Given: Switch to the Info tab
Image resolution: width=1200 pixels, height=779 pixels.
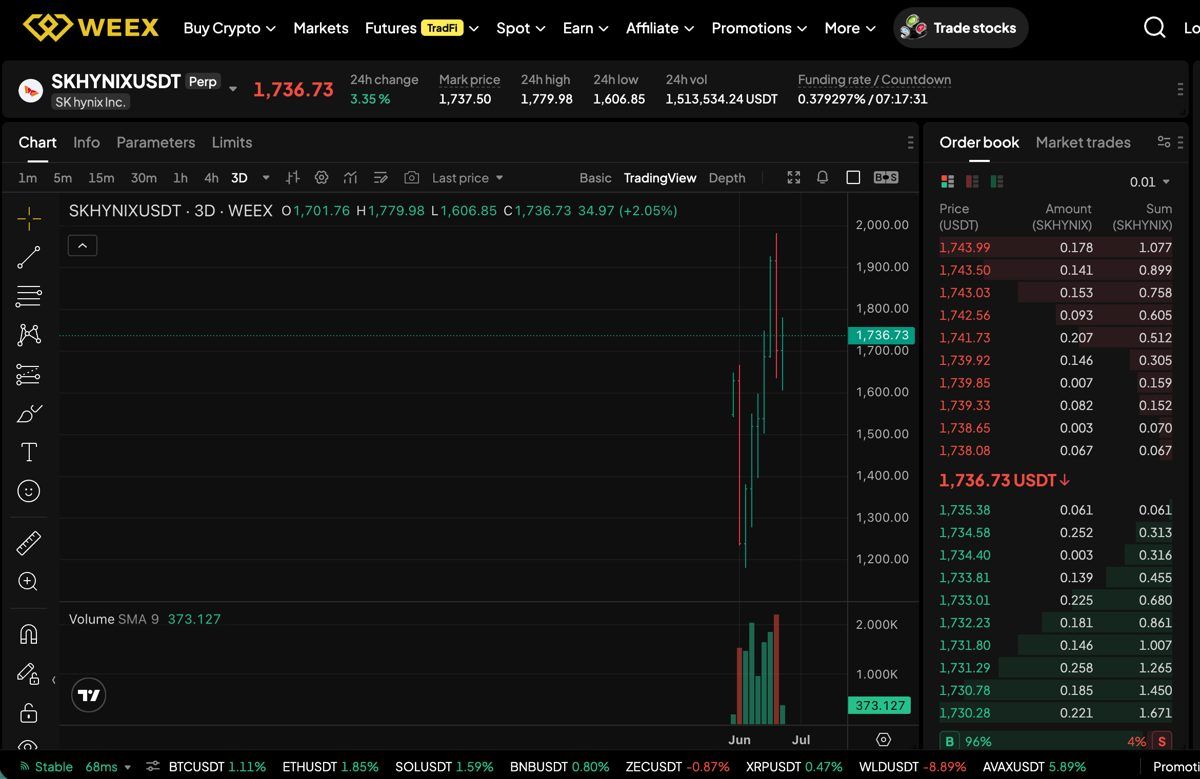Looking at the screenshot, I should coord(86,142).
